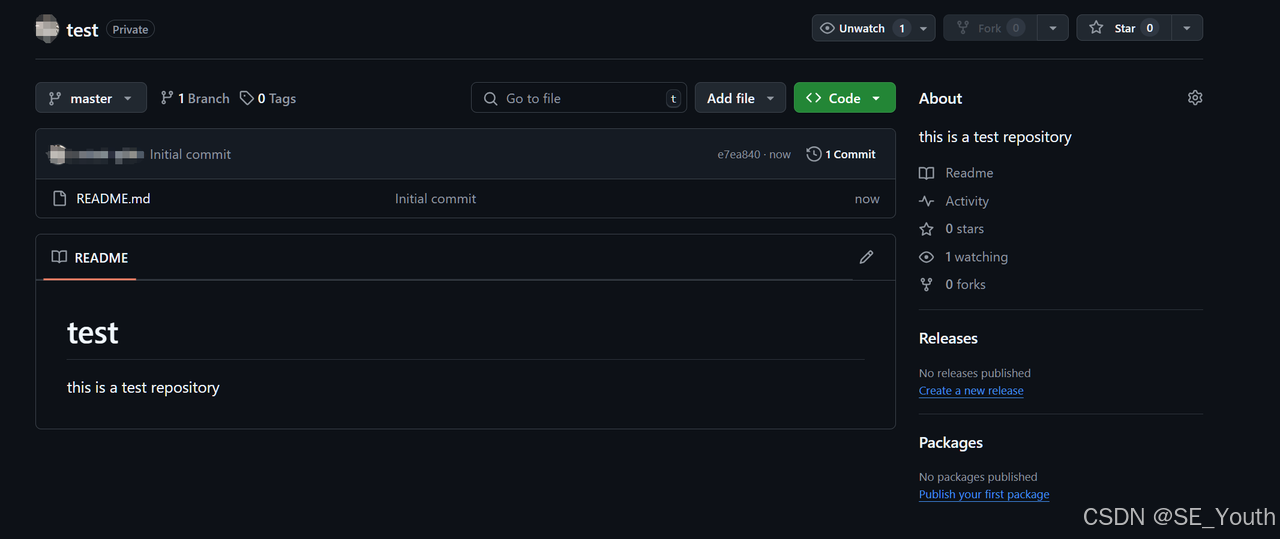Open commit hash e7ea840
Image resolution: width=1280 pixels, height=539 pixels.
click(x=738, y=154)
